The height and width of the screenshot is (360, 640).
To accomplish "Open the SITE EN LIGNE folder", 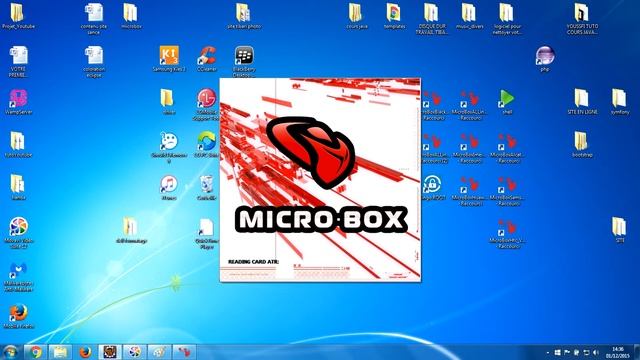I will [x=582, y=102].
